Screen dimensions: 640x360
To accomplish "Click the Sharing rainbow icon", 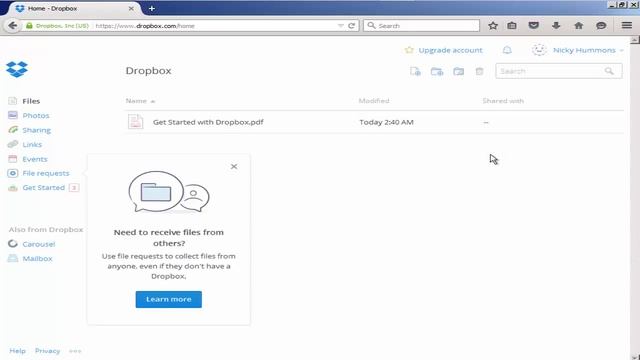I will point(13,130).
